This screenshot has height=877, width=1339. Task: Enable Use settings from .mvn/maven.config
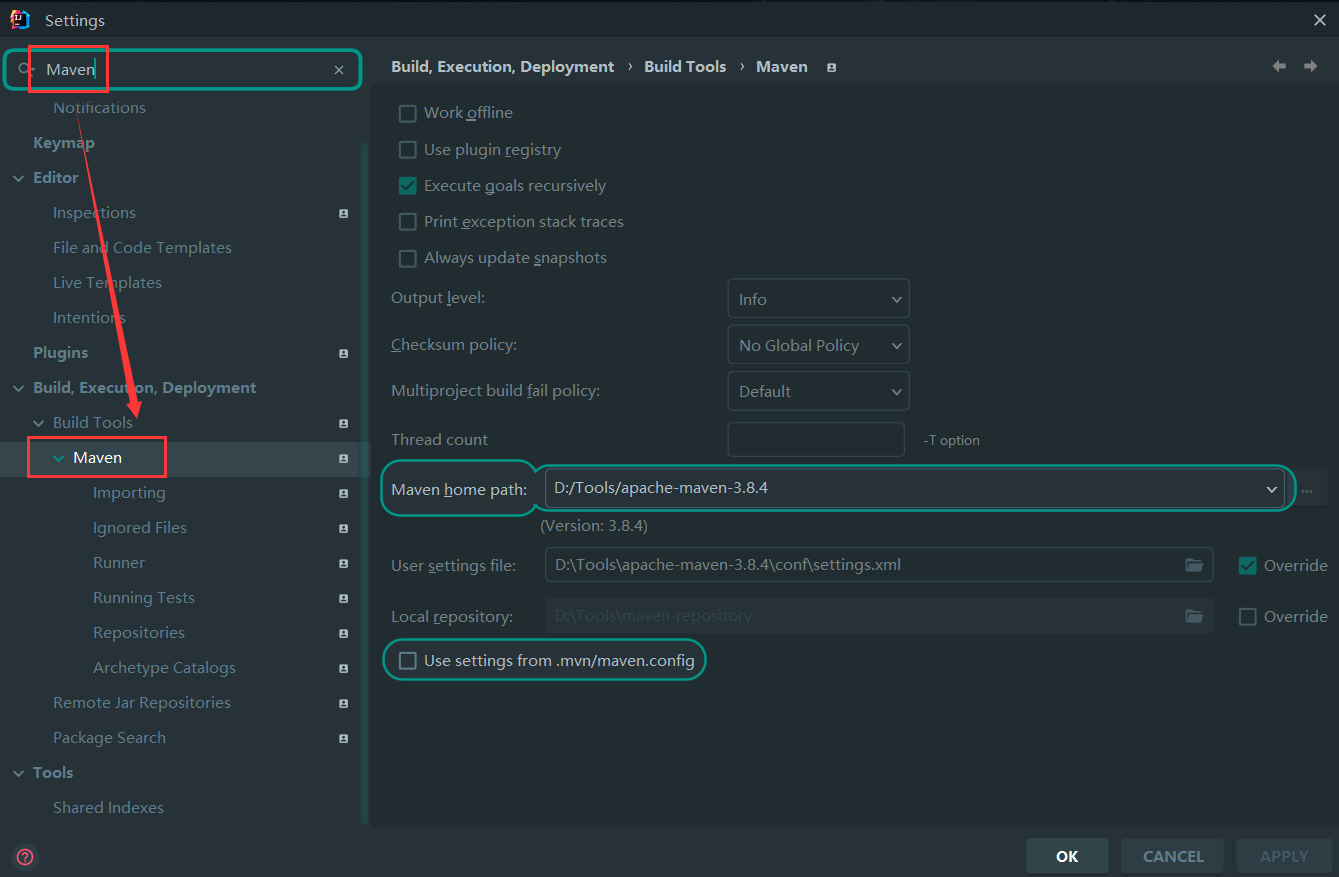click(x=407, y=661)
